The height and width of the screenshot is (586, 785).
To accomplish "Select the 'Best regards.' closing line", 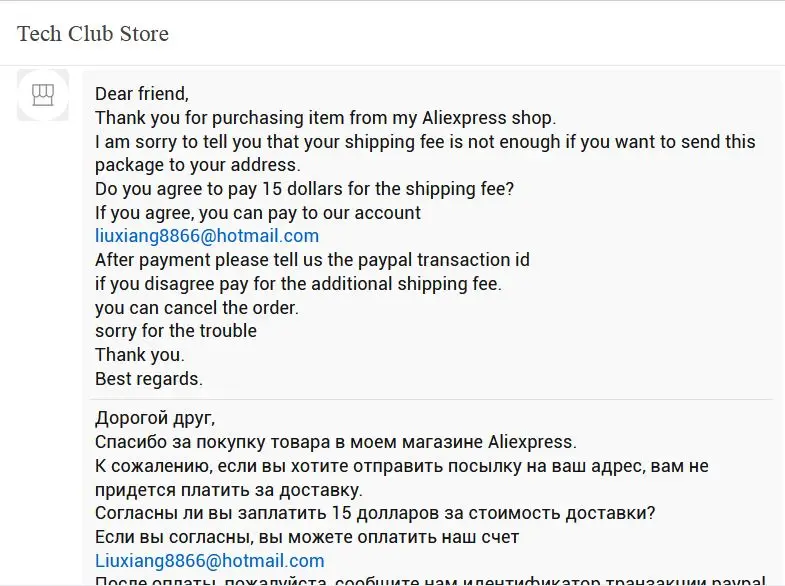I will point(149,379).
